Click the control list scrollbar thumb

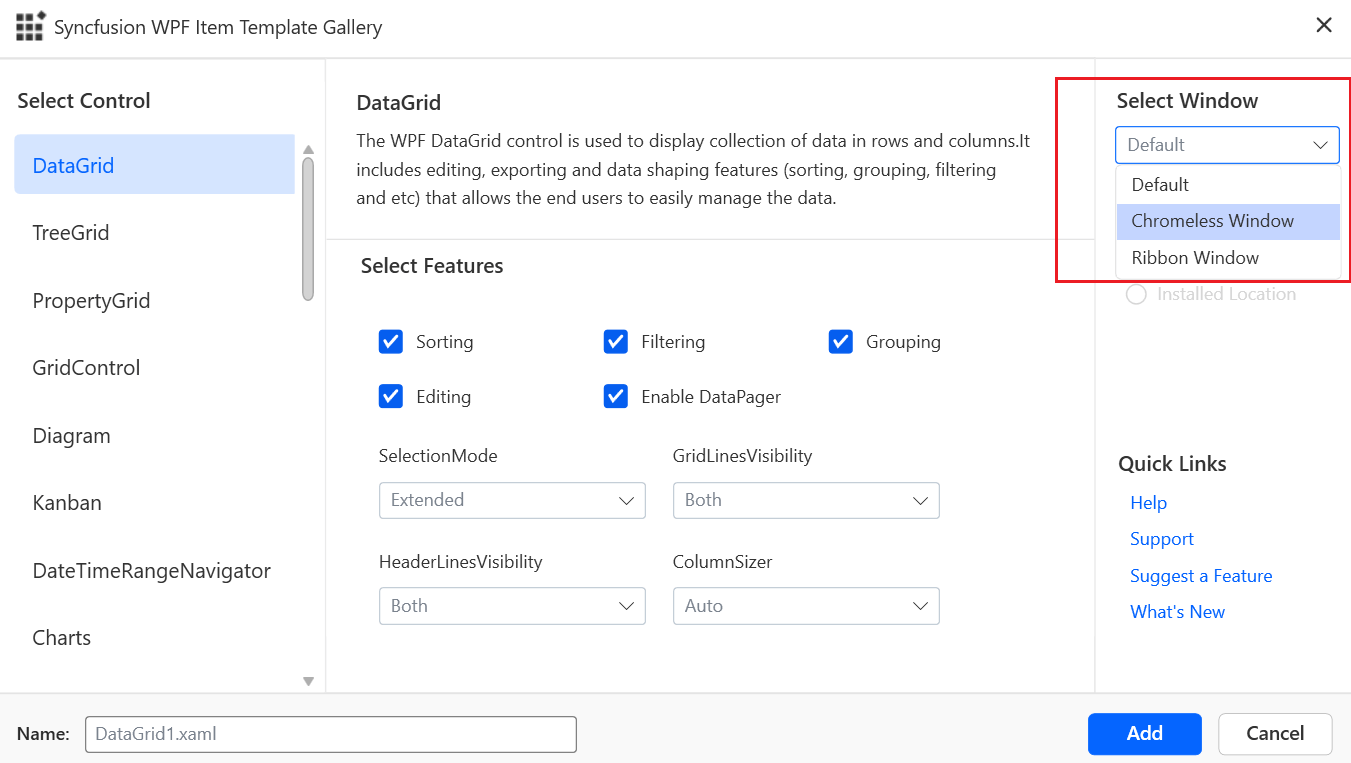(308, 228)
